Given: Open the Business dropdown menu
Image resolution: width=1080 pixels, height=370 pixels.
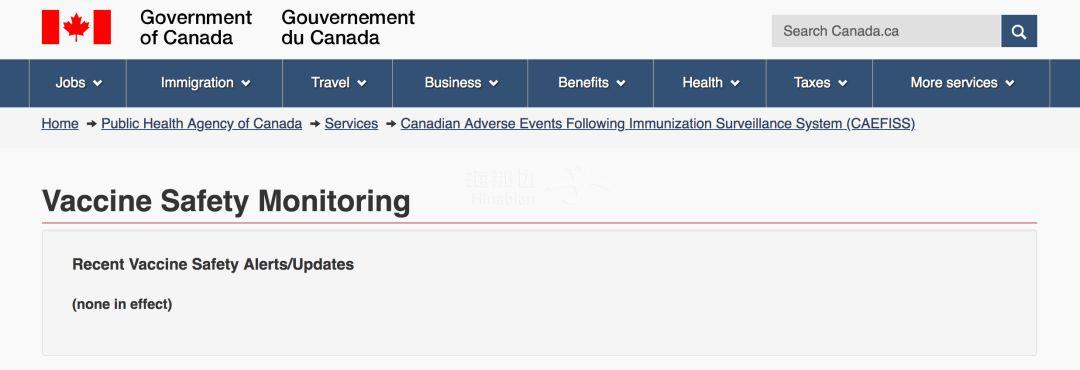Looking at the screenshot, I should [460, 83].
